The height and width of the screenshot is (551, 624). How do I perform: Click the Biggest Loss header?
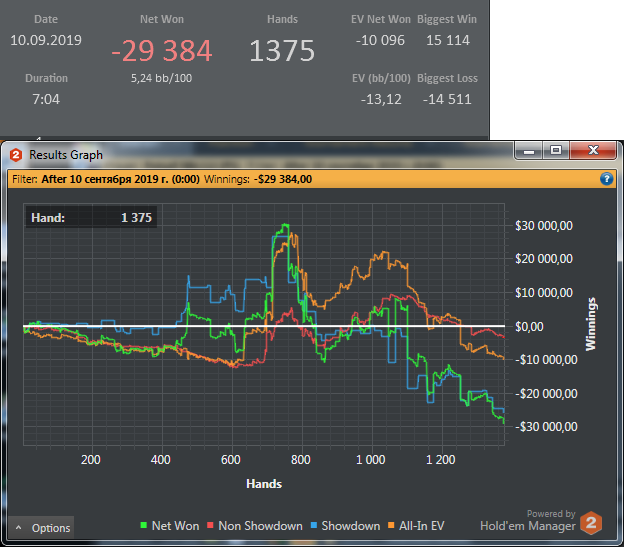[447, 78]
